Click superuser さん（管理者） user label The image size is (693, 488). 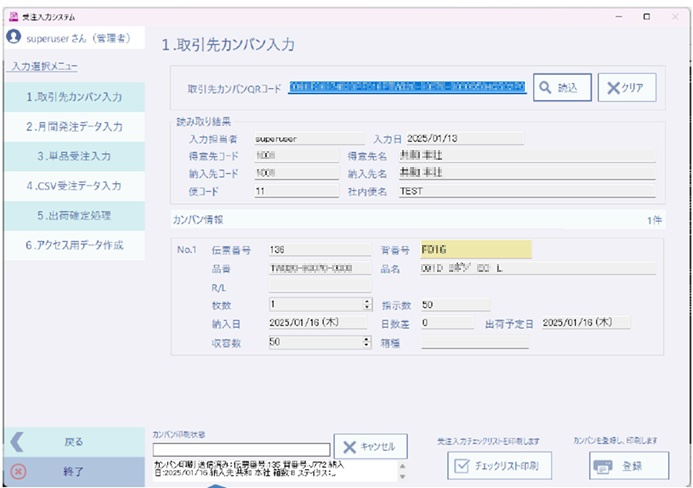click(x=78, y=38)
